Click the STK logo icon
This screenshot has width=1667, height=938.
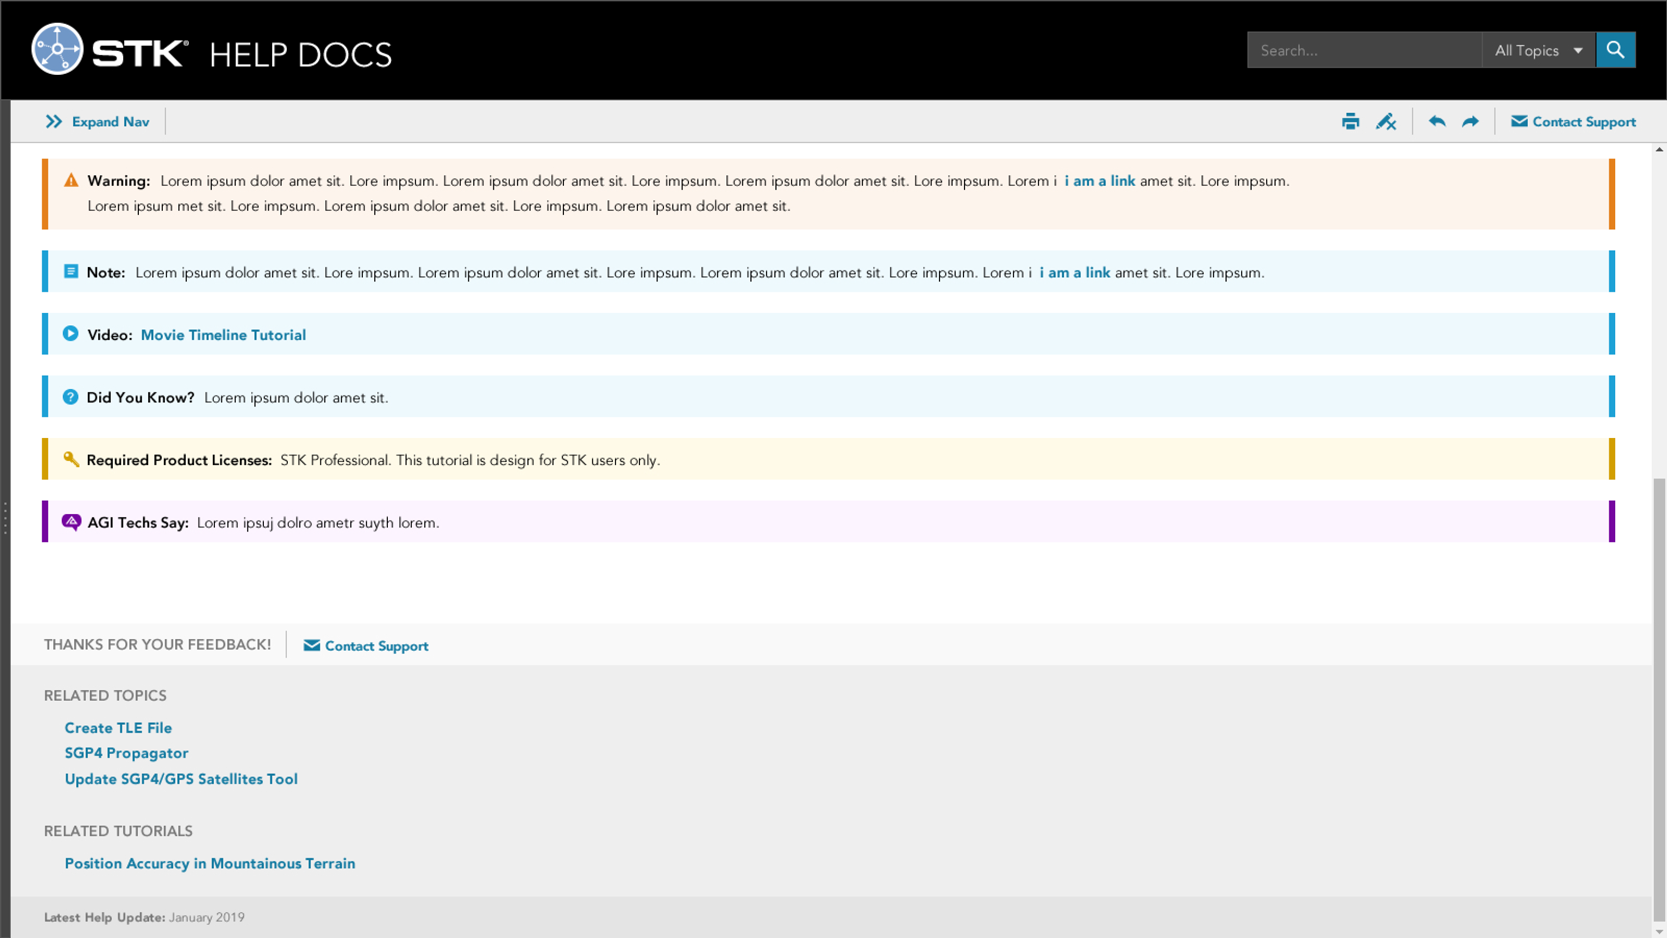57,49
